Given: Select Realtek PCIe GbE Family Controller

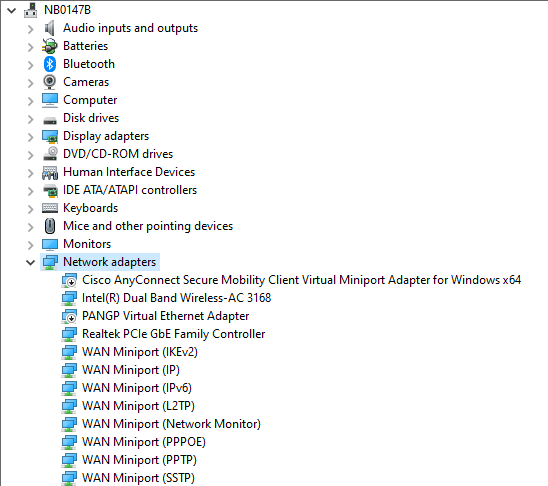Looking at the screenshot, I should (x=173, y=334).
